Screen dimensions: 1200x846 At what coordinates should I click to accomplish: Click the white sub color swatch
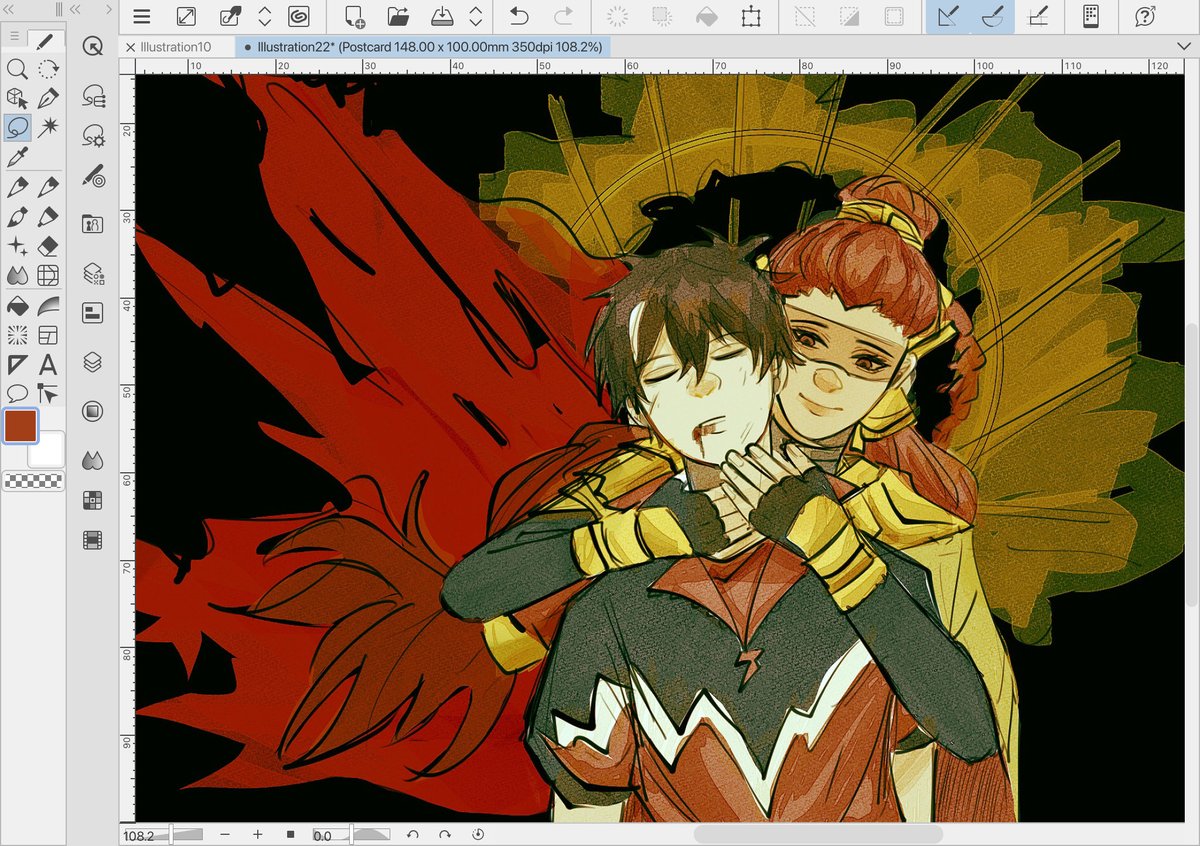[x=47, y=451]
